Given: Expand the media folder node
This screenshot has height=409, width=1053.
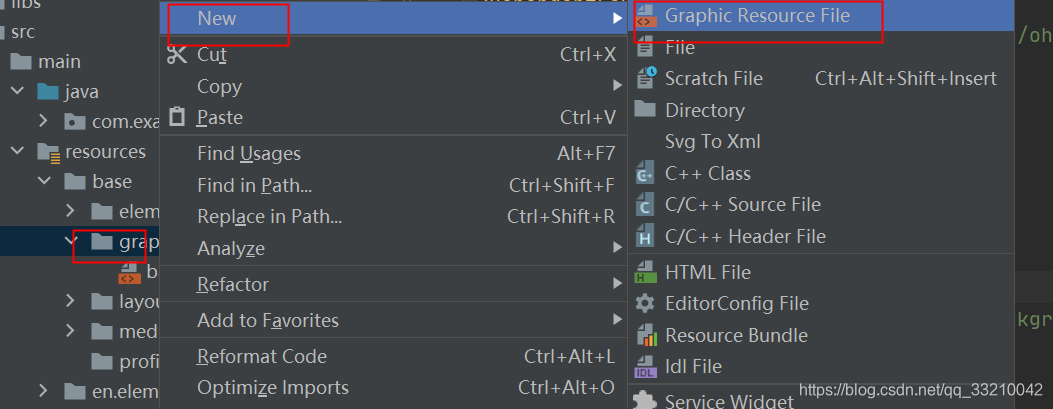Looking at the screenshot, I should coord(71,330).
